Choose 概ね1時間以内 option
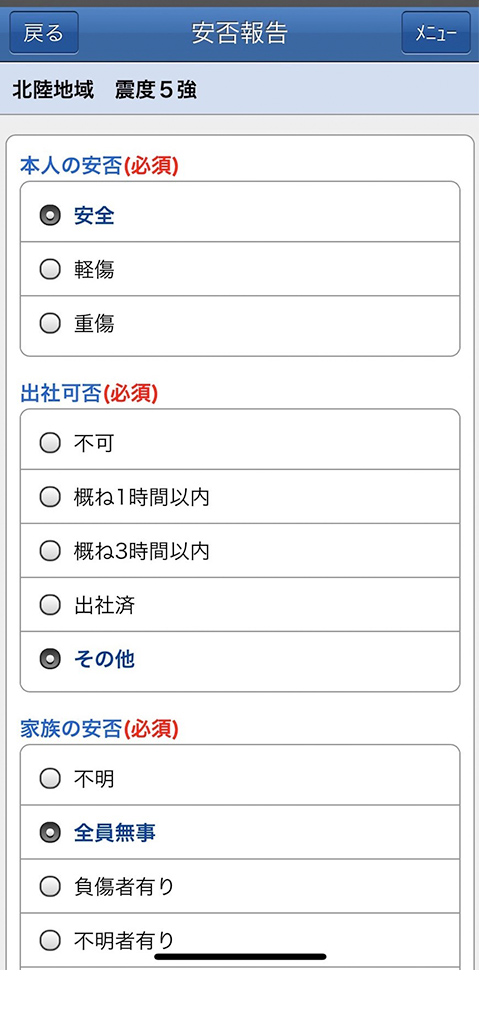Image resolution: width=480 pixels, height=1012 pixels. click(x=240, y=497)
